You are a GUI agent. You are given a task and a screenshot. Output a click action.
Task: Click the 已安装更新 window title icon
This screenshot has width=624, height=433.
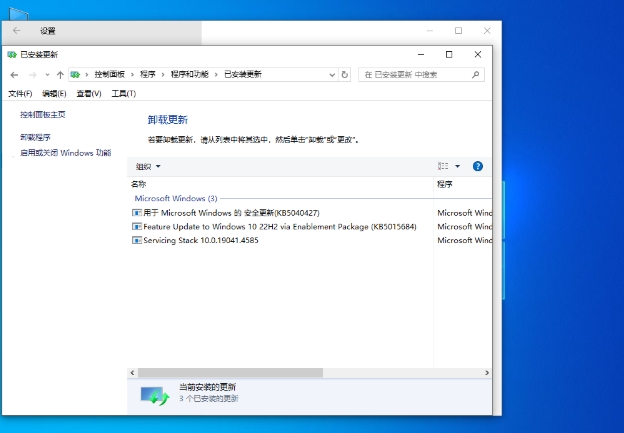coord(12,55)
